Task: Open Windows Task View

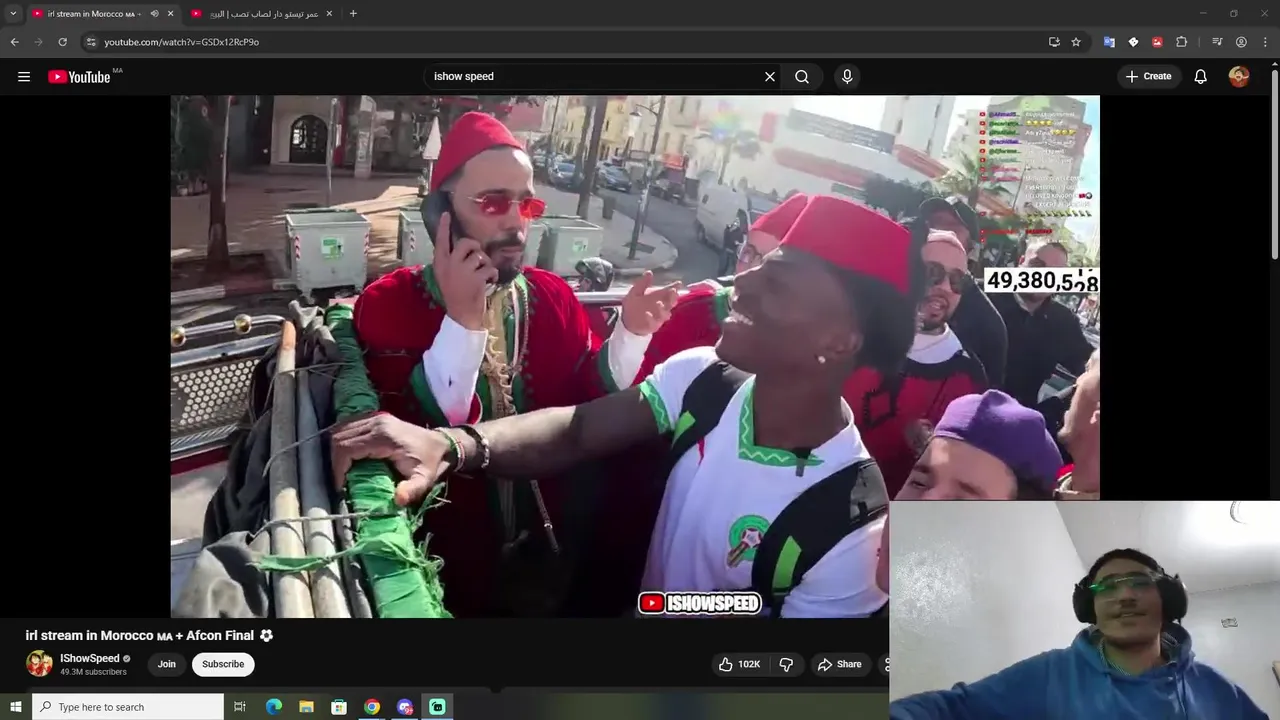Action: pyautogui.click(x=240, y=707)
